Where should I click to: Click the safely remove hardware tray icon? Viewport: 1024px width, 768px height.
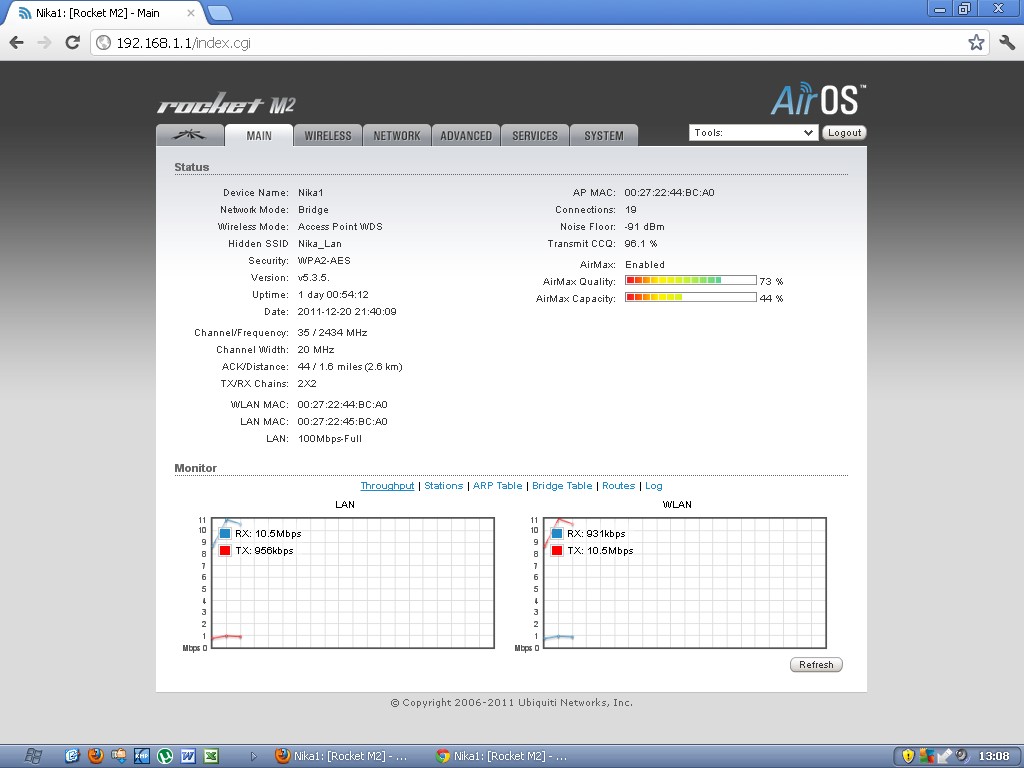tap(944, 756)
